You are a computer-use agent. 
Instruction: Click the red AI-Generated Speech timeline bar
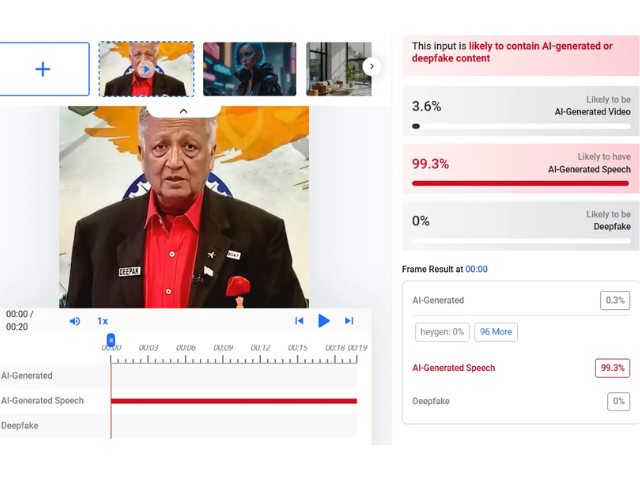coord(234,401)
